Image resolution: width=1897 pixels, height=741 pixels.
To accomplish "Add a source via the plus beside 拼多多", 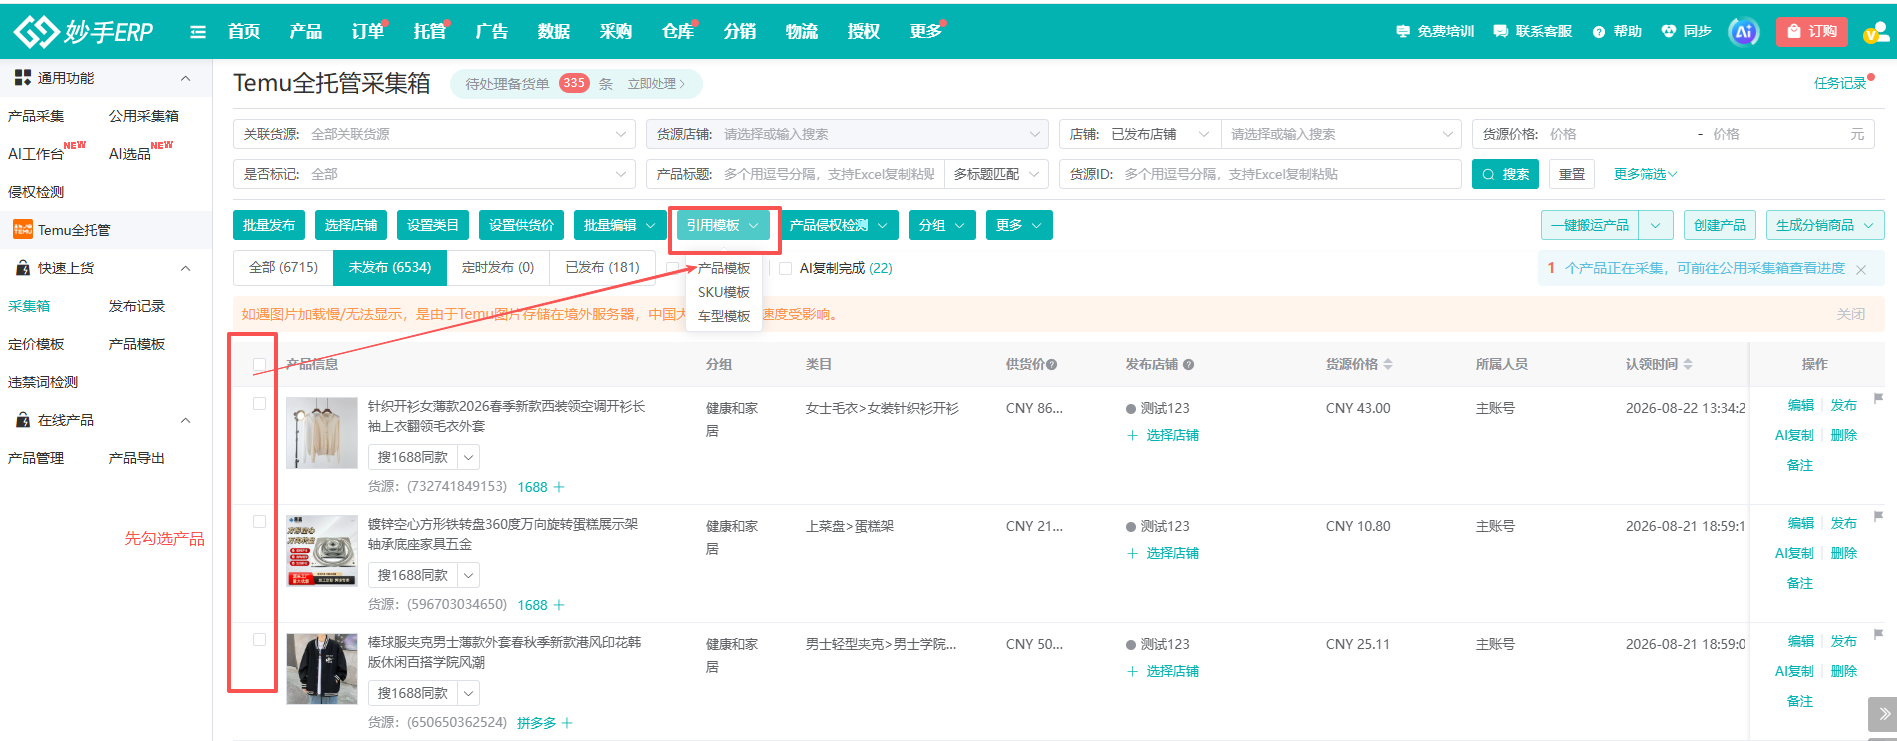I will pos(567,723).
